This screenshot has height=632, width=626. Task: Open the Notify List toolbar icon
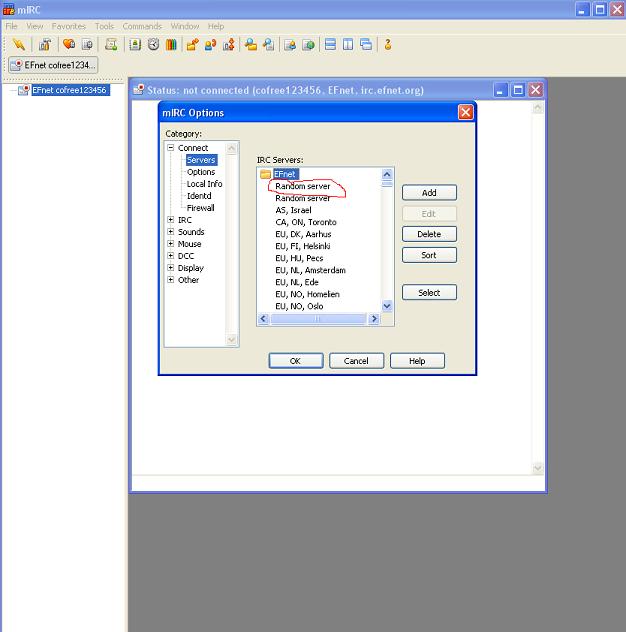(290, 44)
